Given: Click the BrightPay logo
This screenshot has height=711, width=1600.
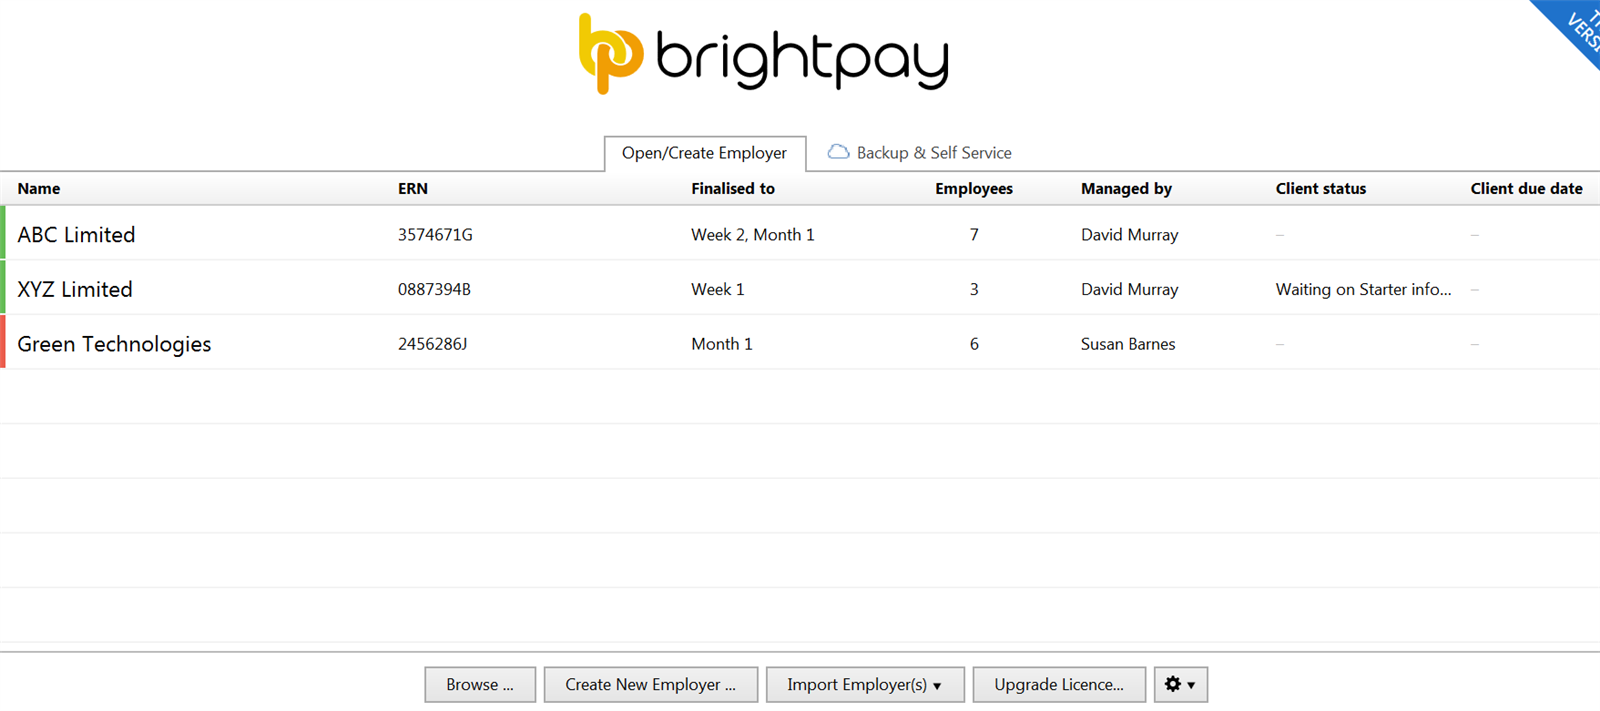Looking at the screenshot, I should (763, 54).
